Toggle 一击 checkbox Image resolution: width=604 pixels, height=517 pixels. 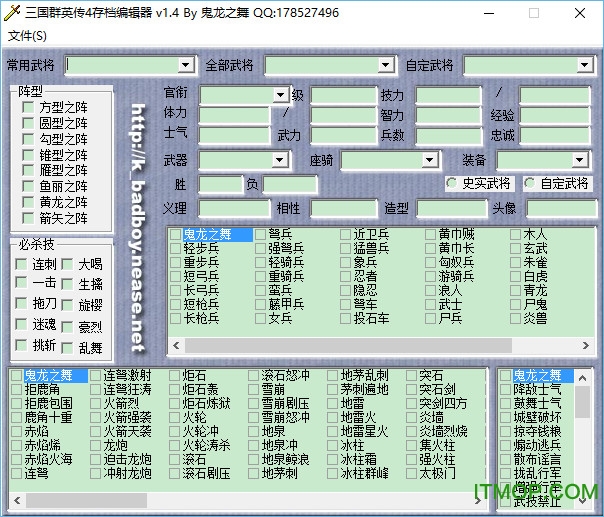point(21,282)
